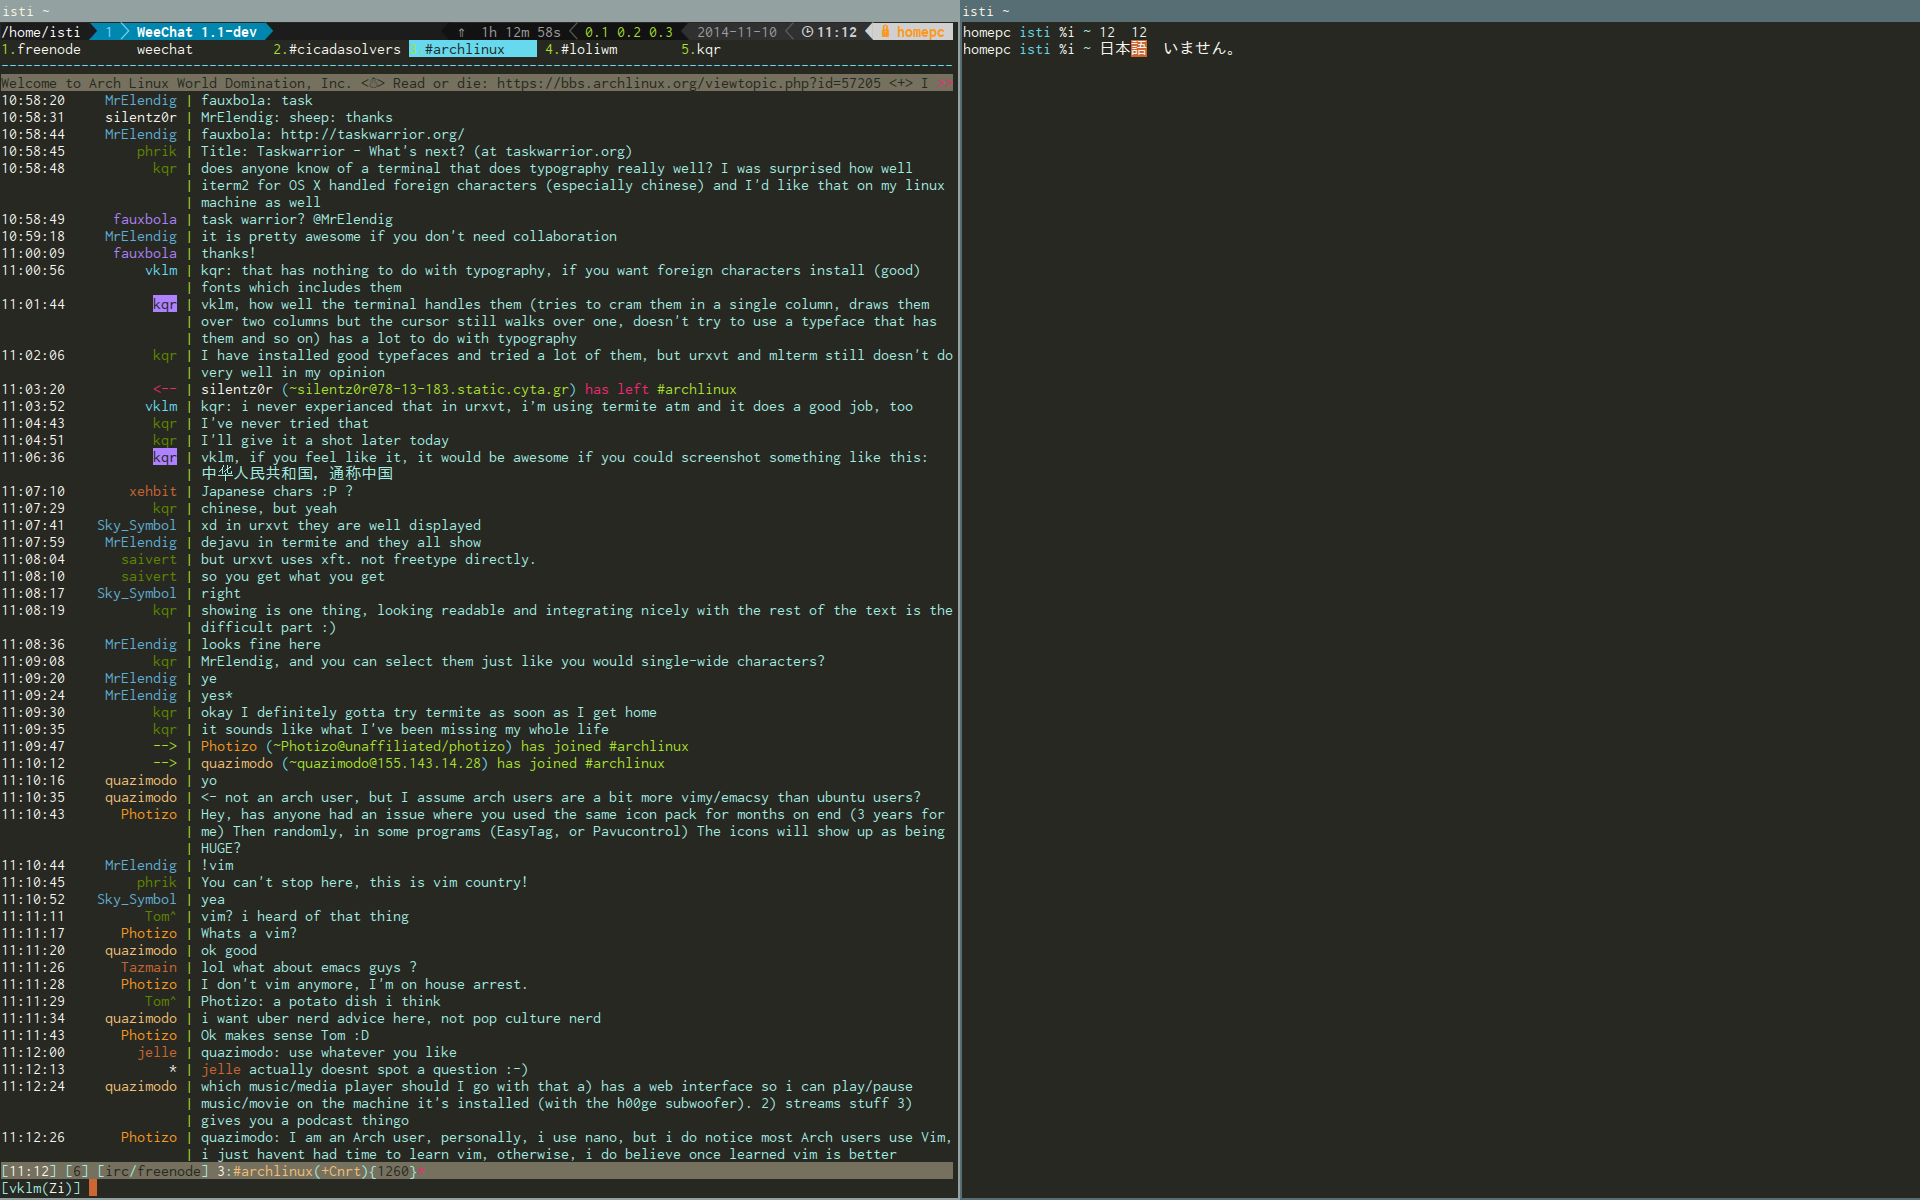The height and width of the screenshot is (1200, 1920).
Task: Open the http://taskwarrior.org/ link
Action: (372, 134)
